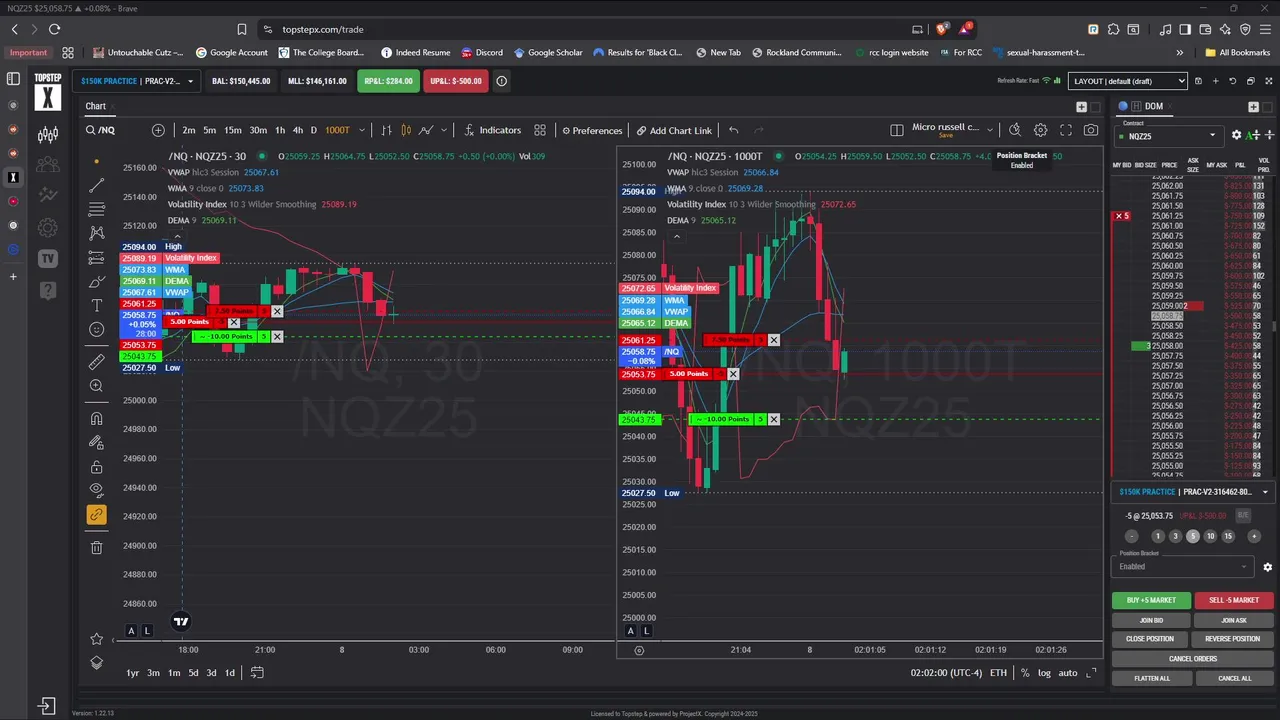Open chart Preferences
This screenshot has width=1280, height=720.
[592, 130]
